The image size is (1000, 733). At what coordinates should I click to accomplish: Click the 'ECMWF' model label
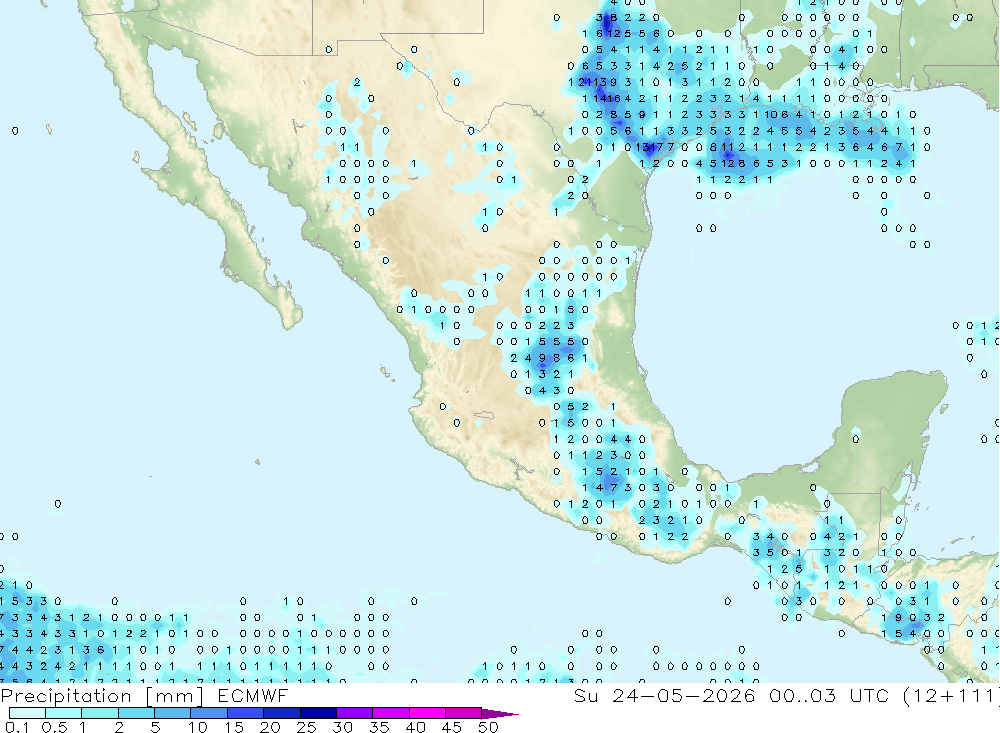pyautogui.click(x=253, y=695)
